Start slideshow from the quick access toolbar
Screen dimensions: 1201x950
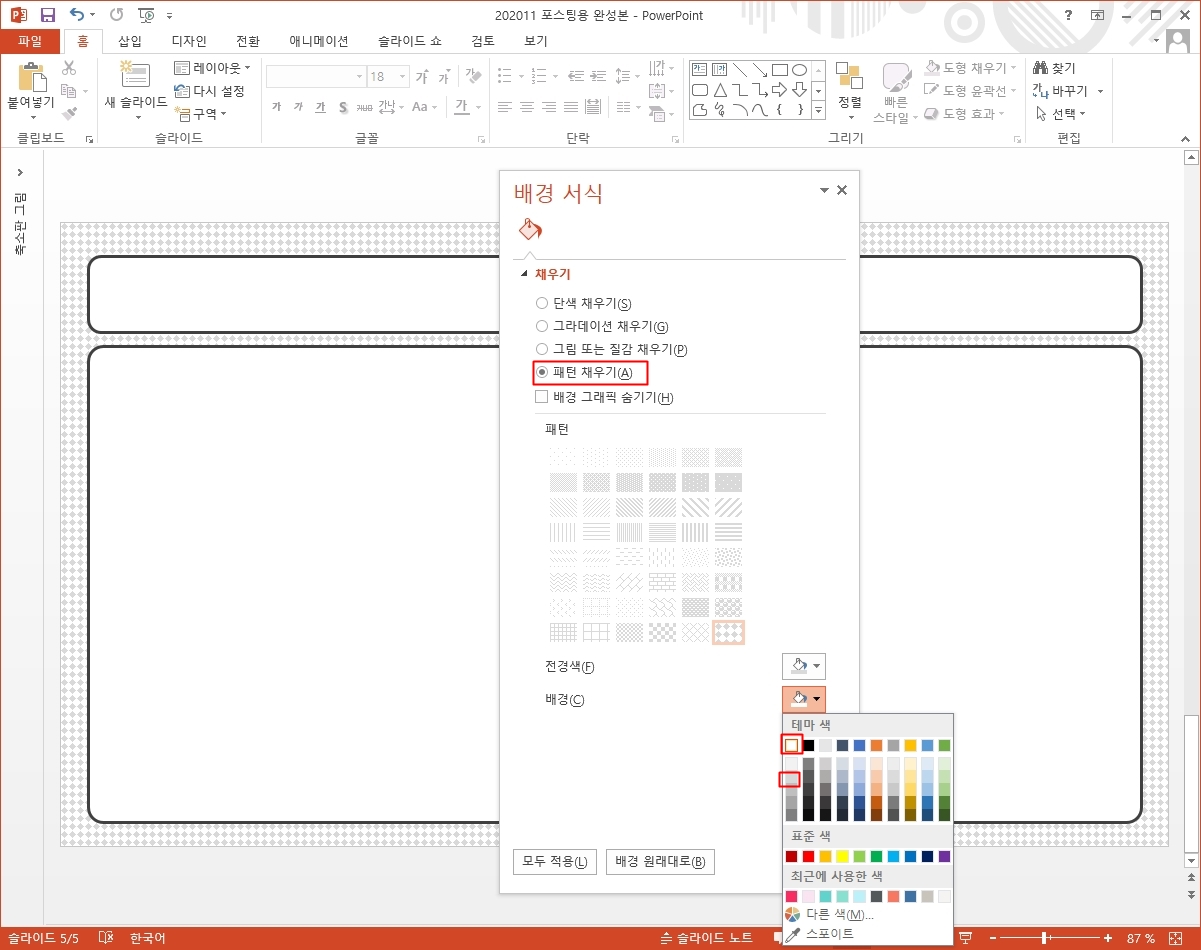click(x=147, y=15)
